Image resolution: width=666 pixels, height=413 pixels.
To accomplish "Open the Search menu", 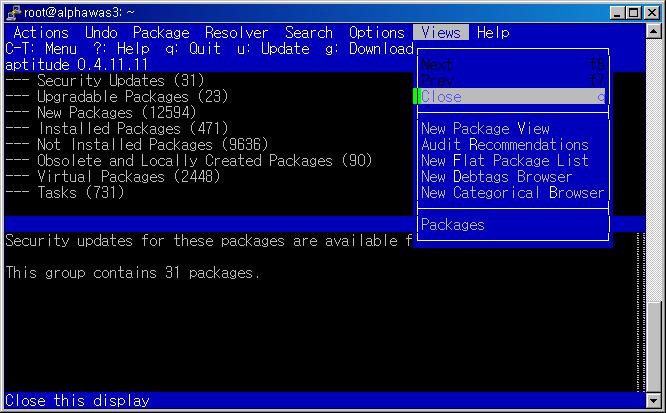I will click(309, 33).
